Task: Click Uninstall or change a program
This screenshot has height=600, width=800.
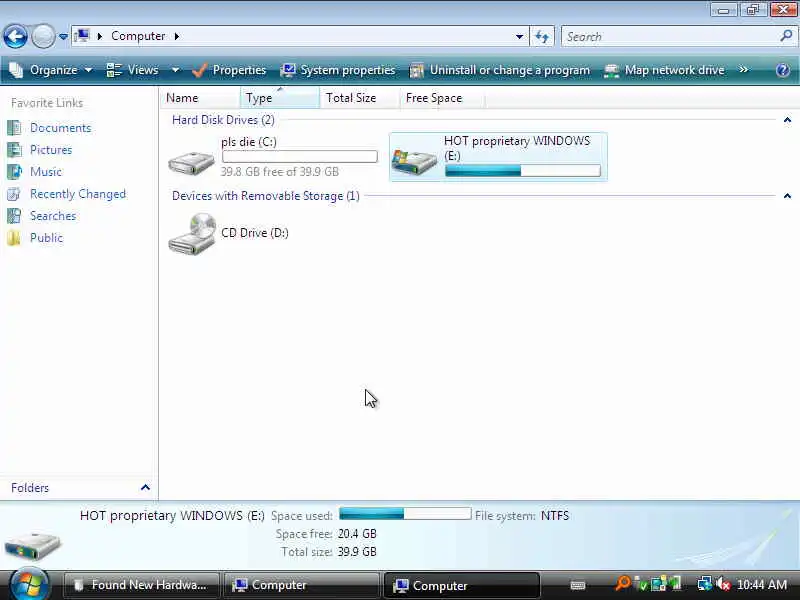Action: coord(500,70)
